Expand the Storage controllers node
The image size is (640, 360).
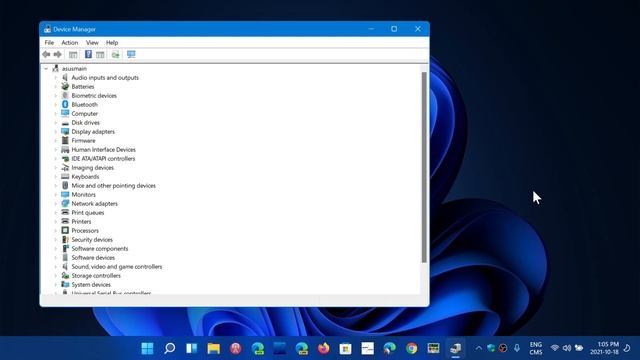(56, 276)
